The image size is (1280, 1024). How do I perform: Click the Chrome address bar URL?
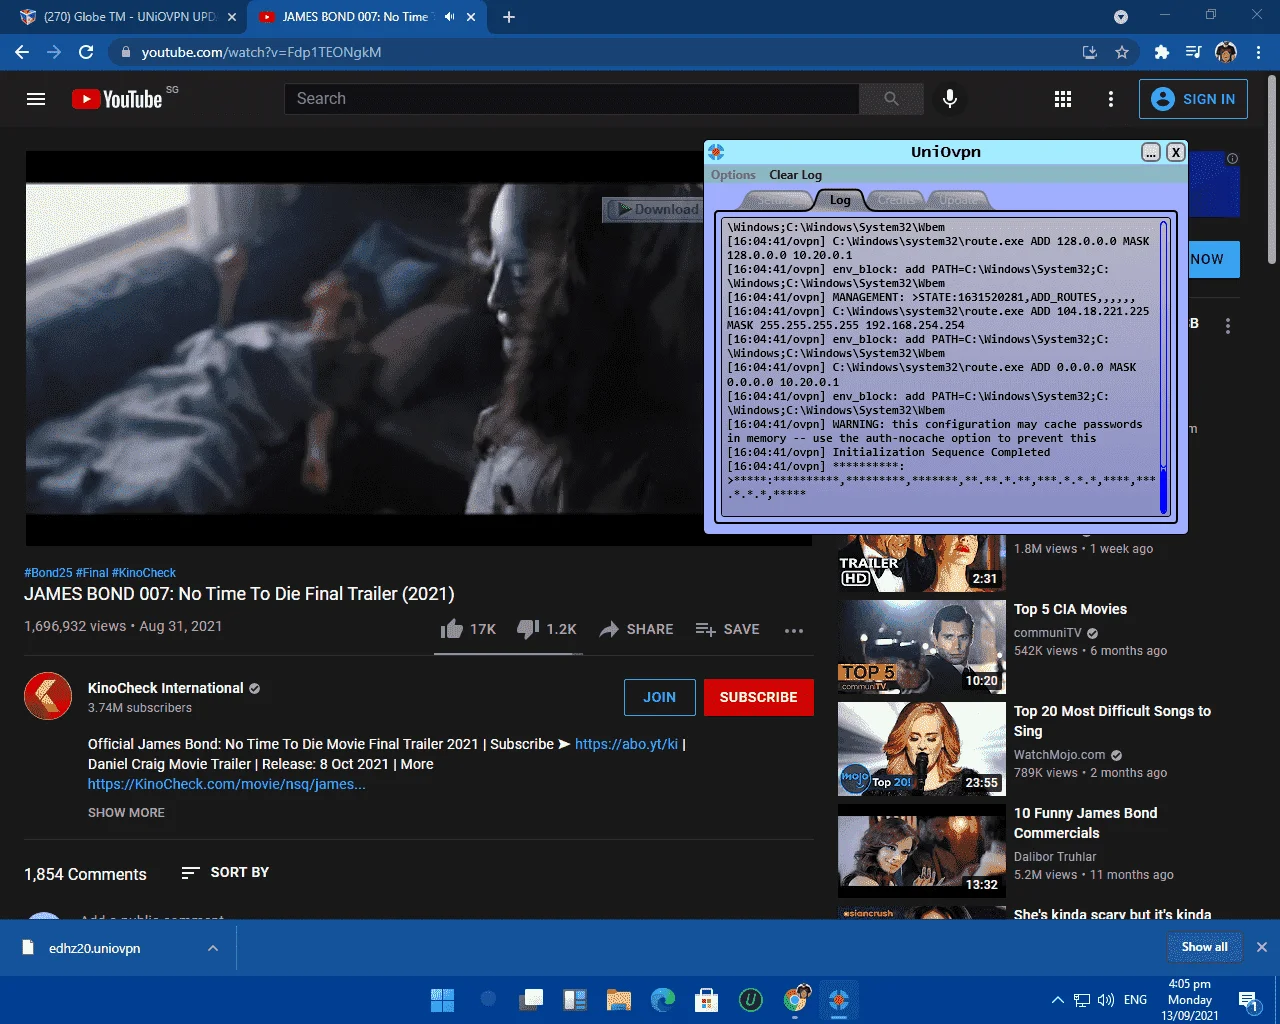(261, 52)
